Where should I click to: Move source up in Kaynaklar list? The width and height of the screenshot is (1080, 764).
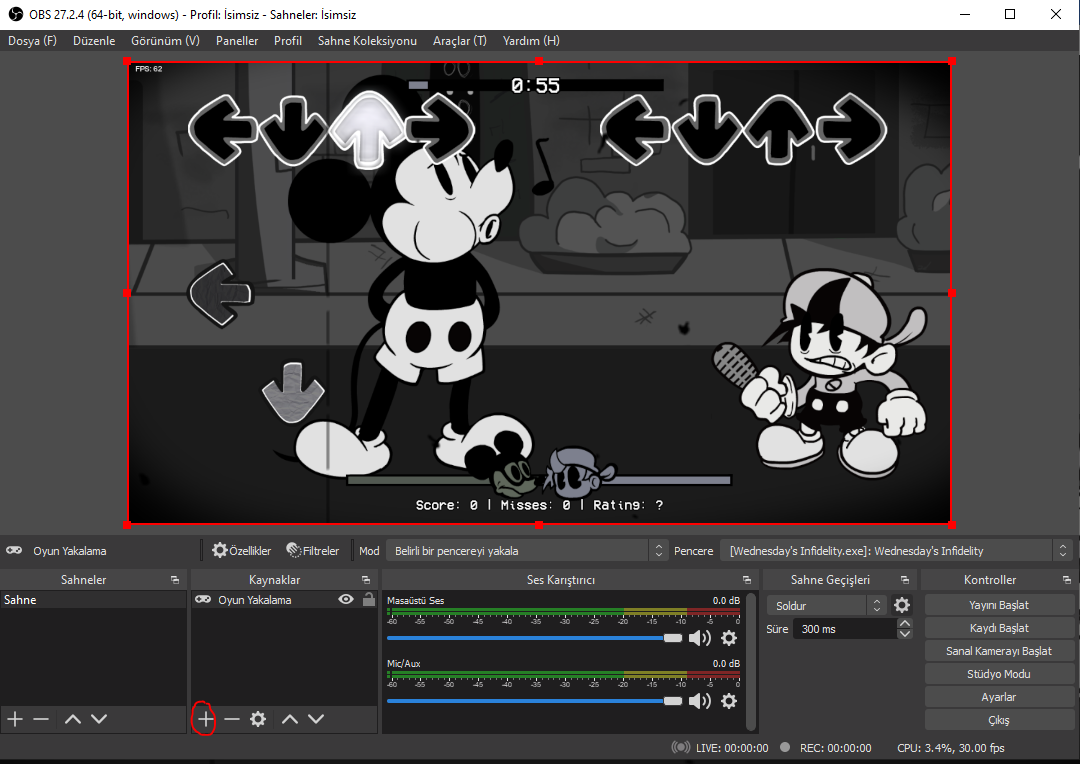click(x=290, y=719)
